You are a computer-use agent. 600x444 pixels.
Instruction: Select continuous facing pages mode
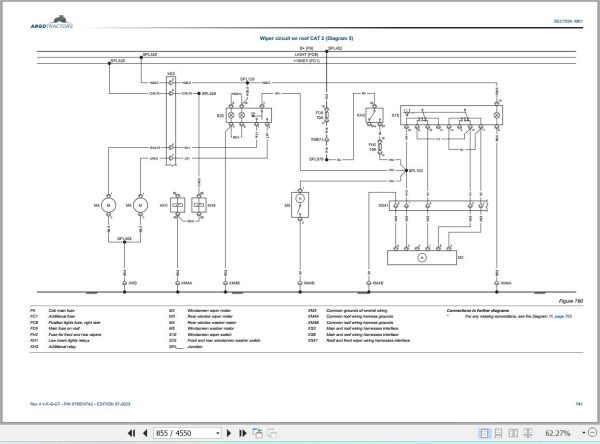[x=528, y=433]
